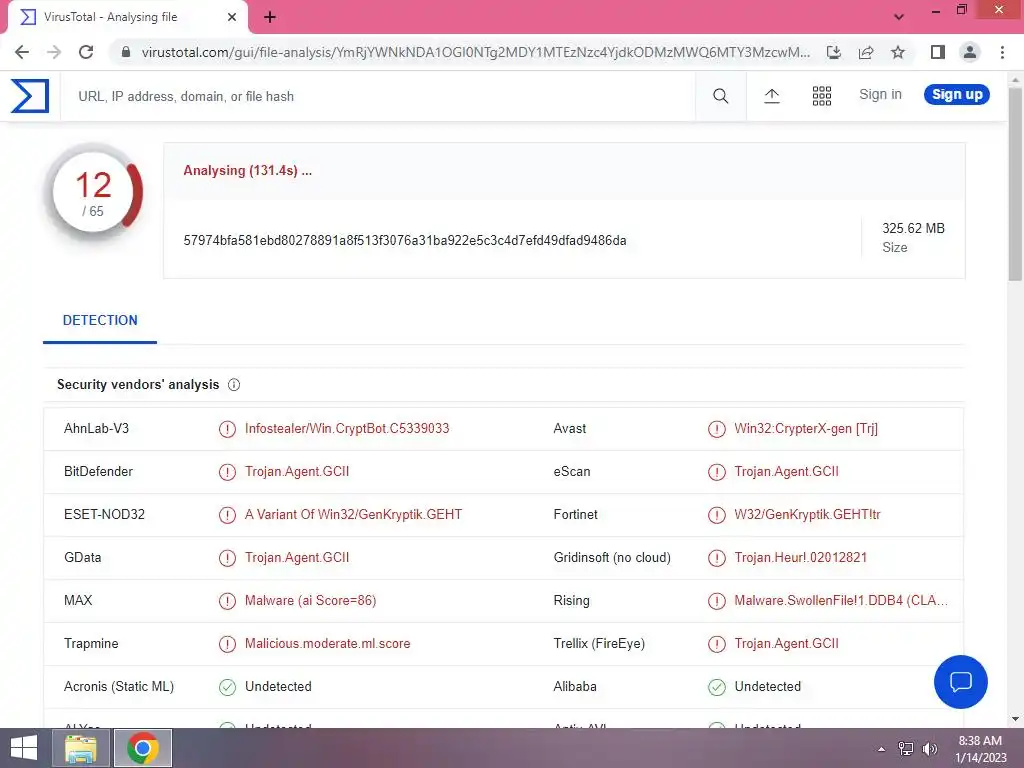
Task: Click the address bar URL
Action: tap(475, 52)
